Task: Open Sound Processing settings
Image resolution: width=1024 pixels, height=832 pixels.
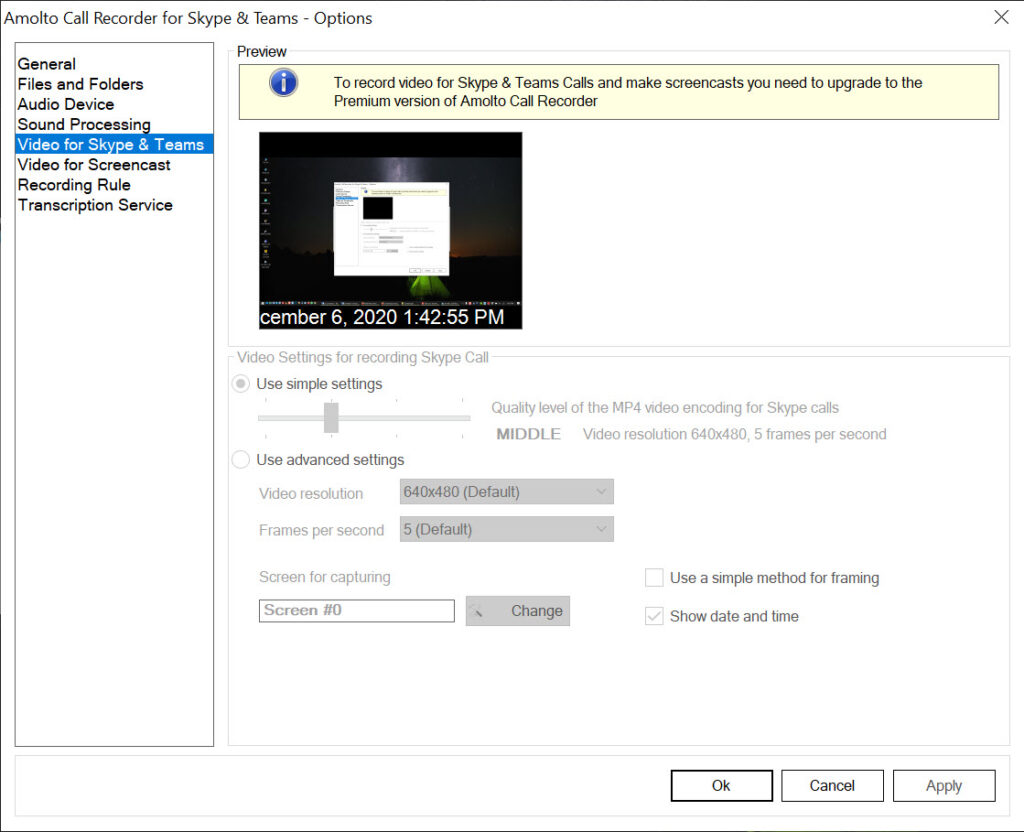Action: (84, 125)
